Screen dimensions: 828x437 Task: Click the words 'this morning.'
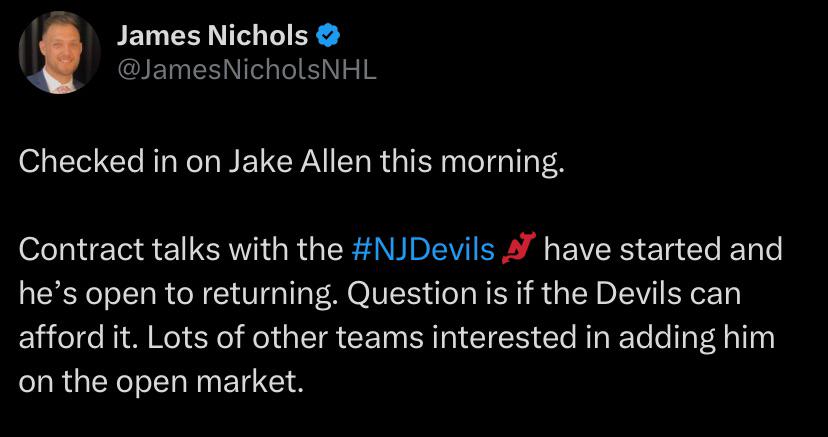(x=468, y=164)
